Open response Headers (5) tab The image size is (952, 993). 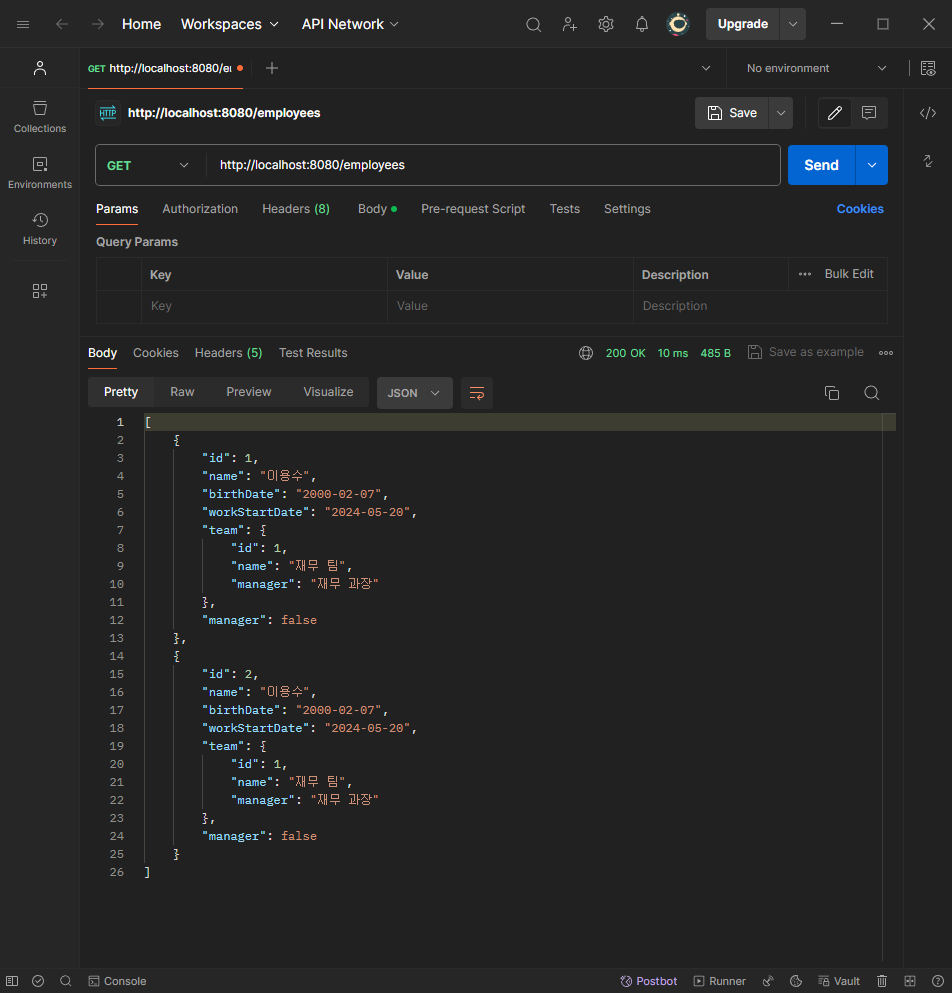click(x=228, y=353)
